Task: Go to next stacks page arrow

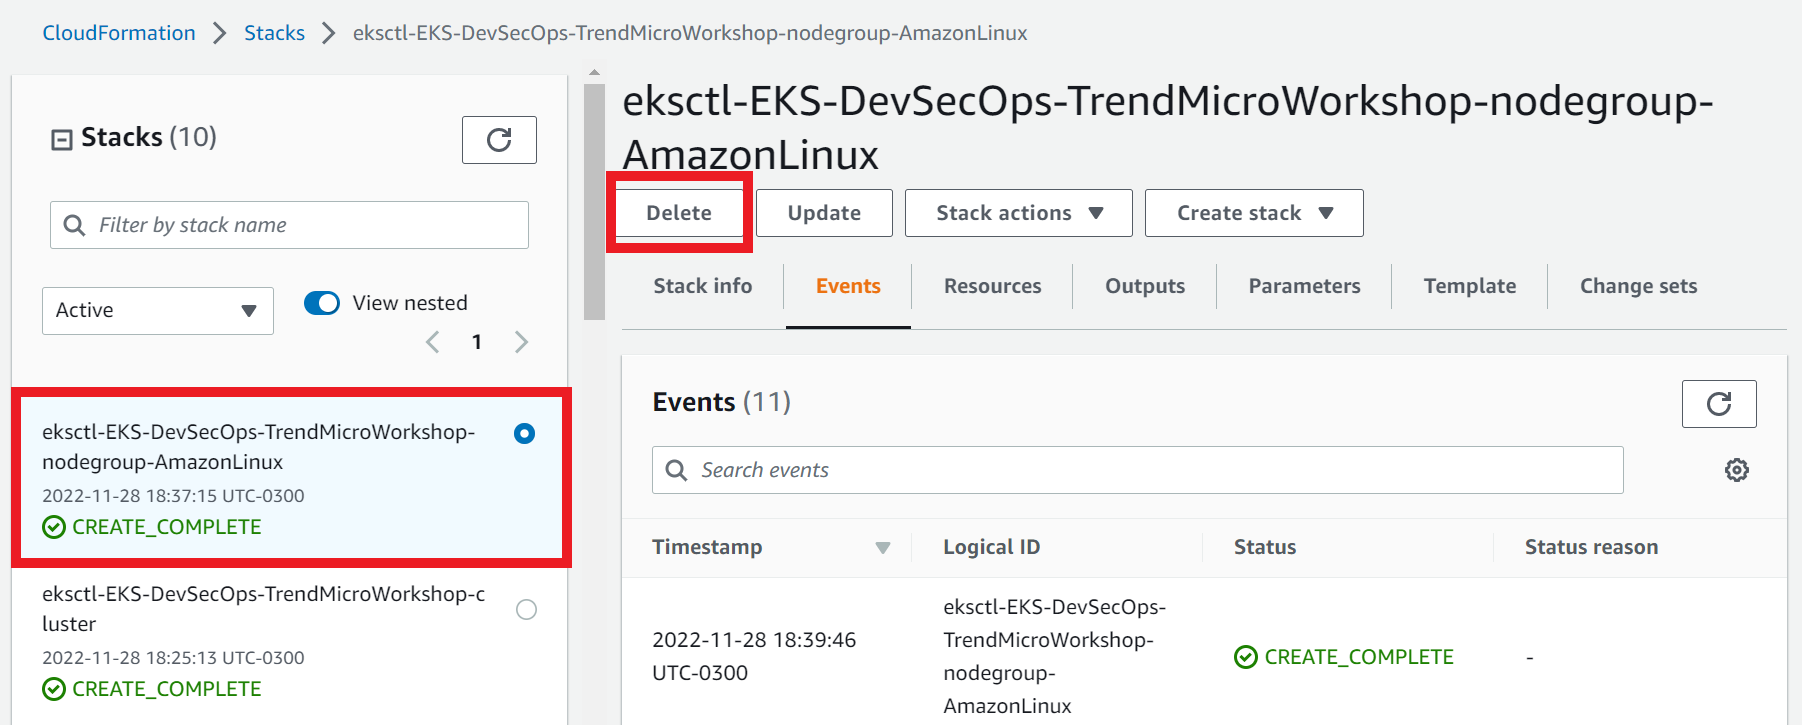Action: point(521,342)
